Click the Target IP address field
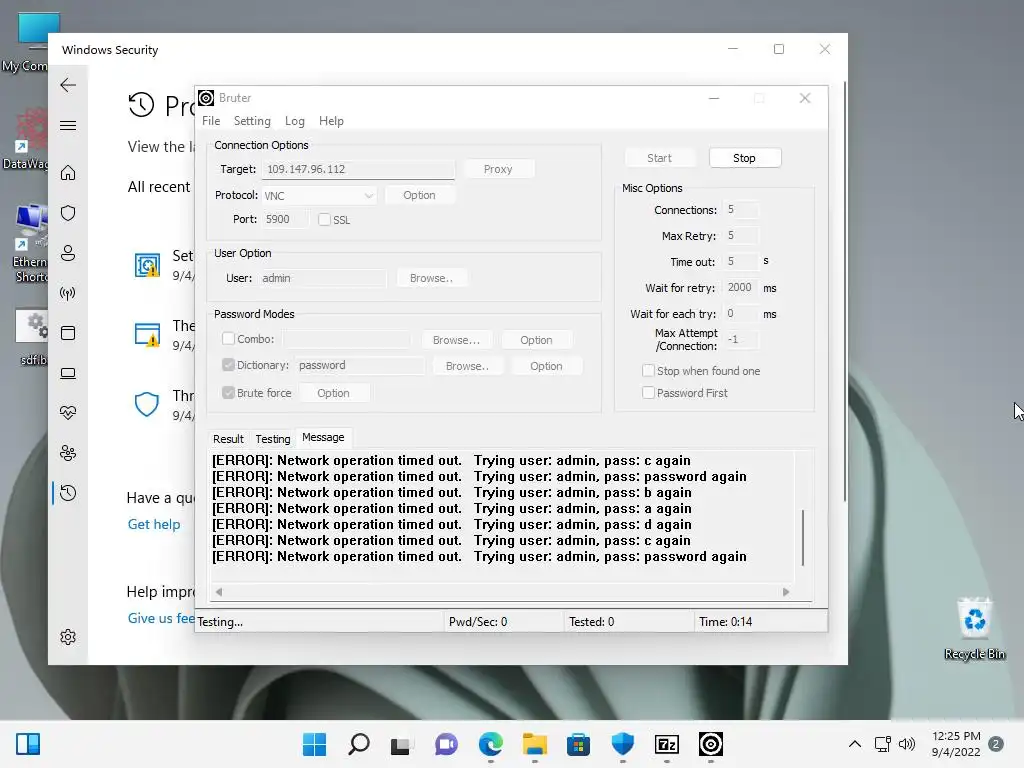 358,169
